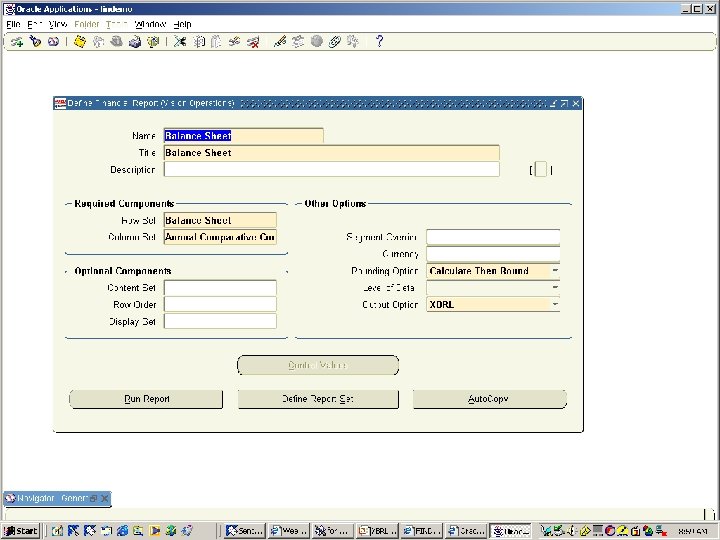This screenshot has width=720, height=540.
Task: Click the Translations globe toolbar icon
Action: pyautogui.click(x=316, y=42)
